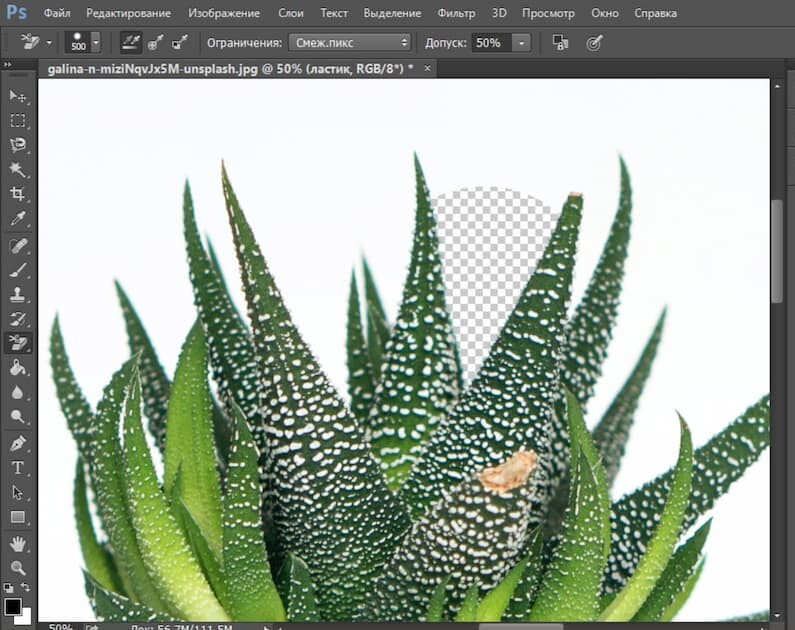
Task: Select the Path Selection tool
Action: [x=18, y=492]
